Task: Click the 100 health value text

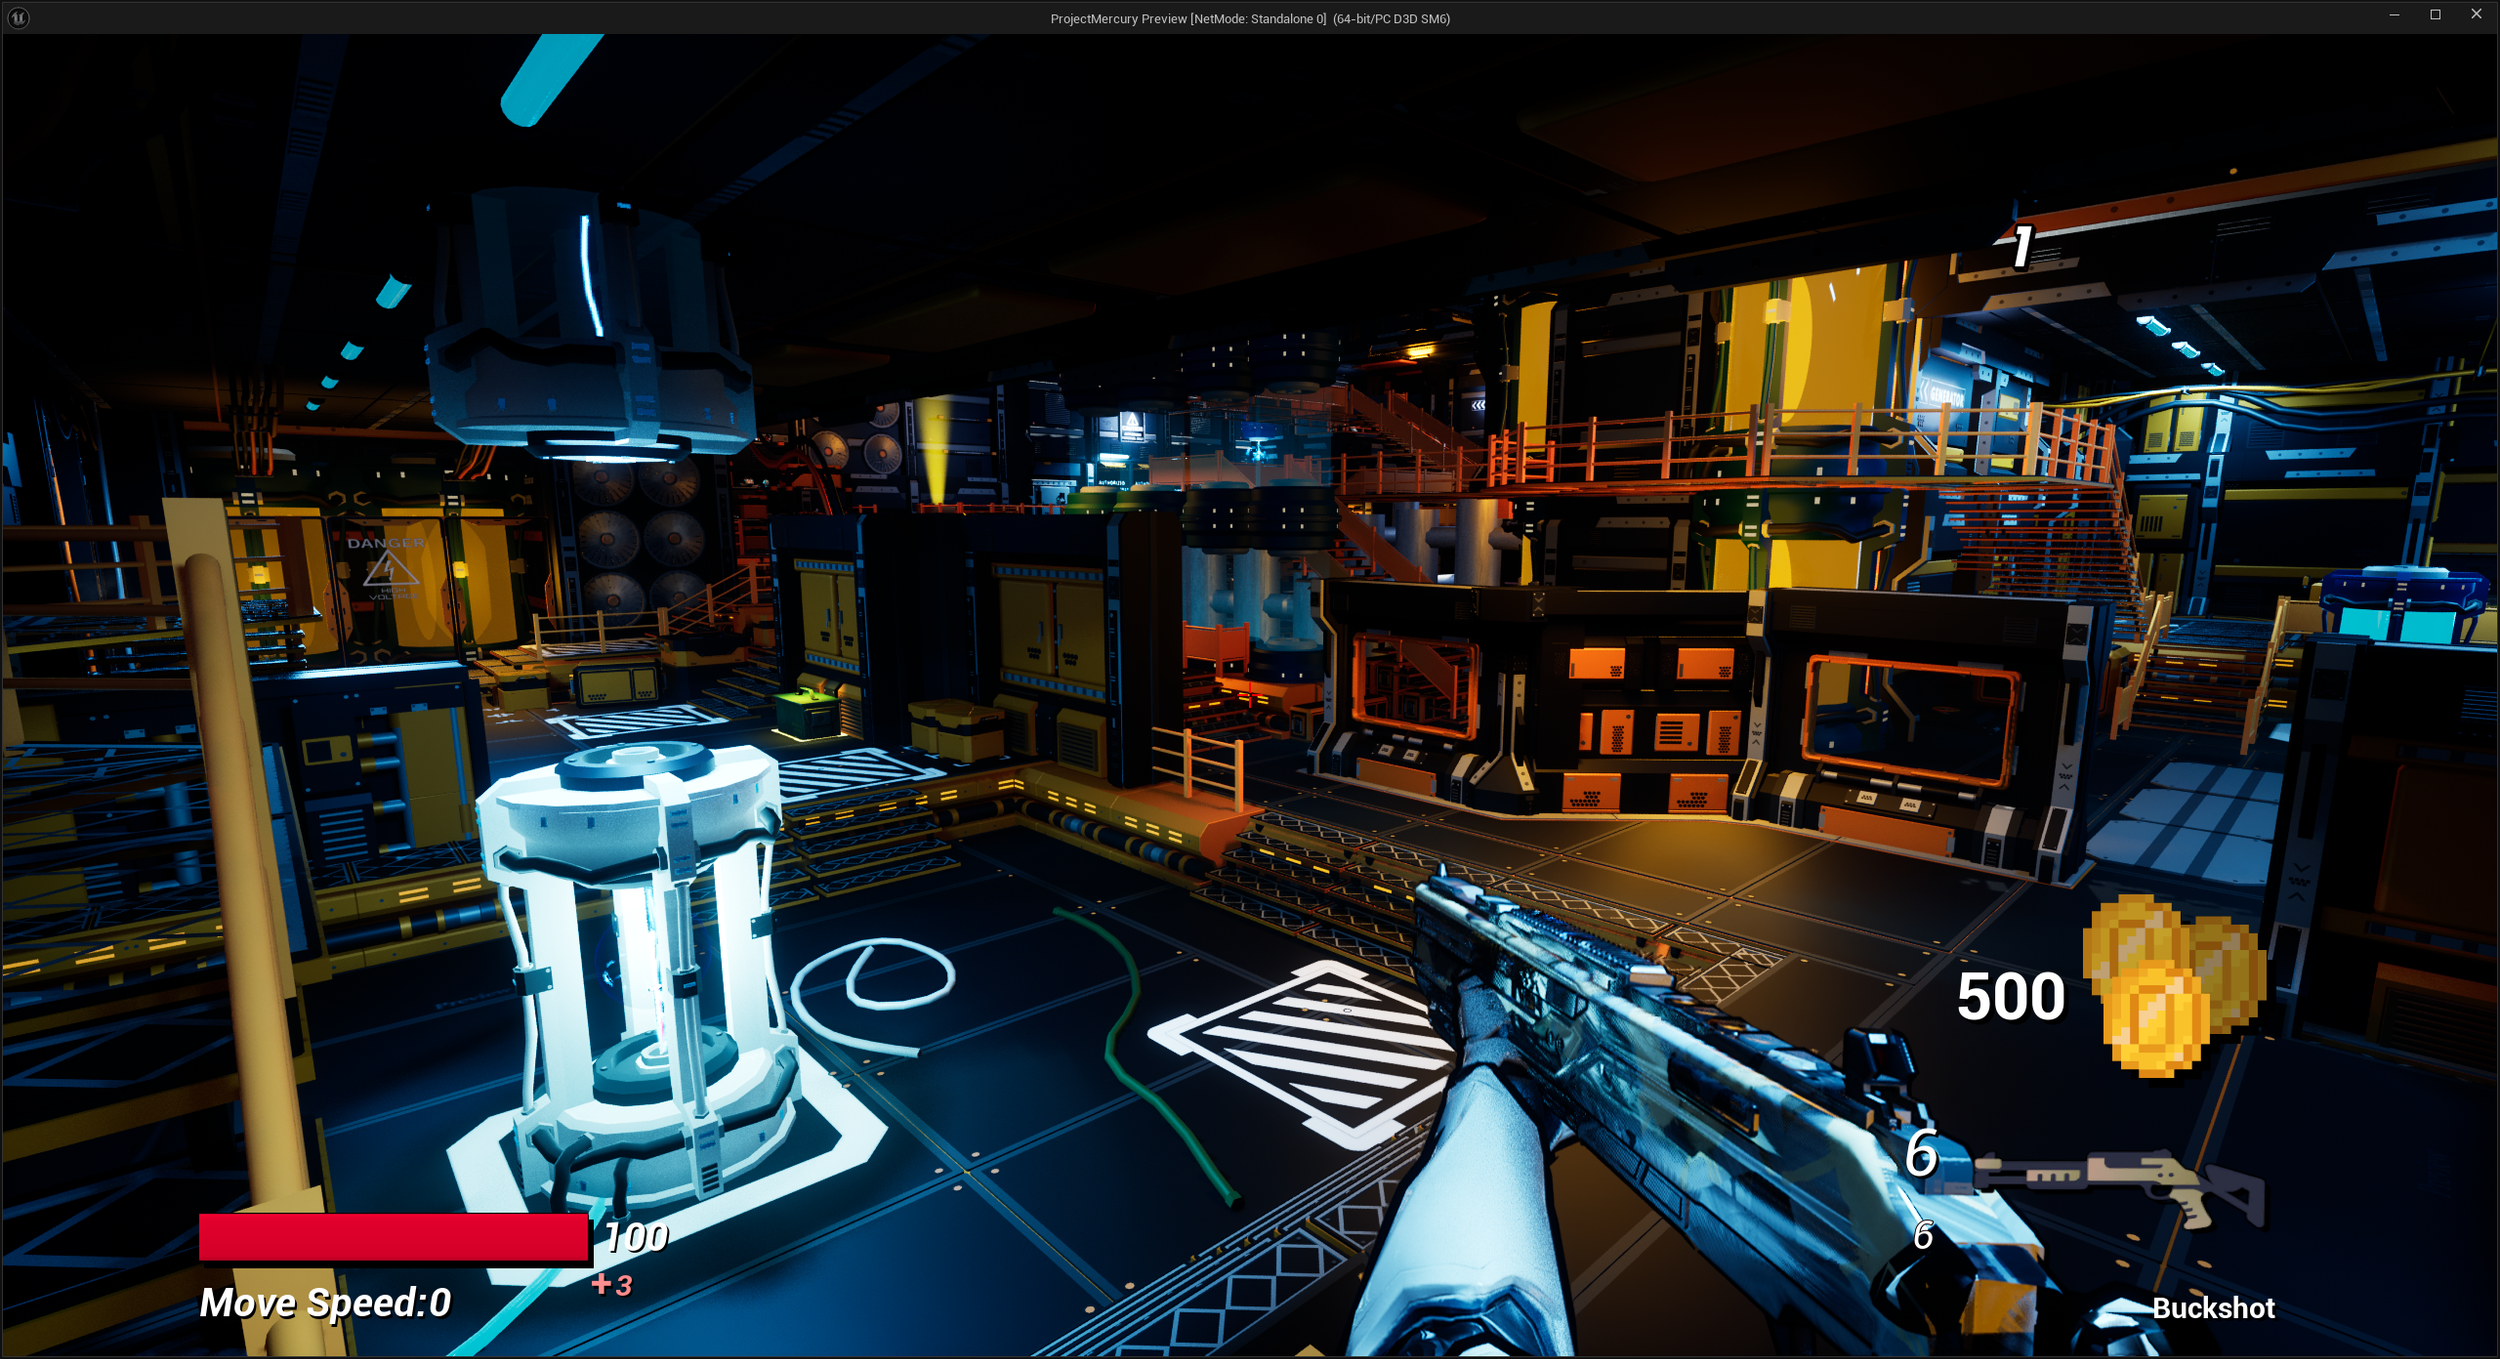Action: coord(636,1237)
